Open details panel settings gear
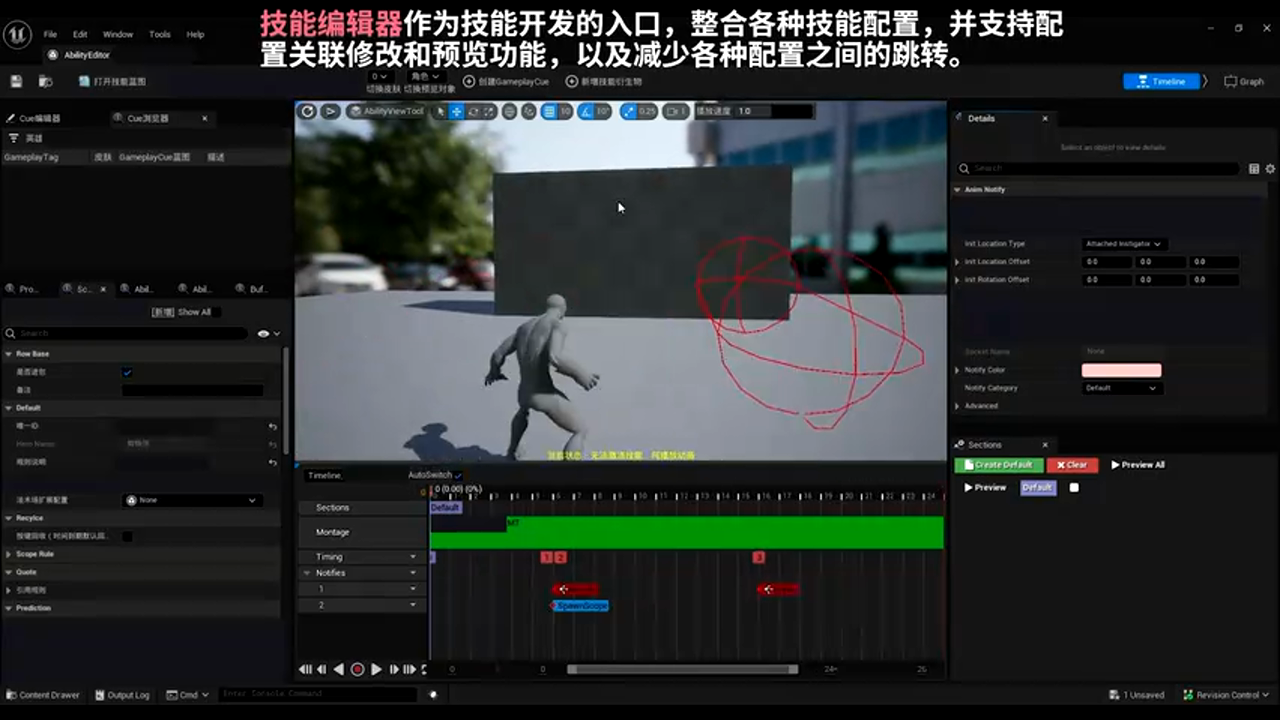 click(x=1271, y=169)
